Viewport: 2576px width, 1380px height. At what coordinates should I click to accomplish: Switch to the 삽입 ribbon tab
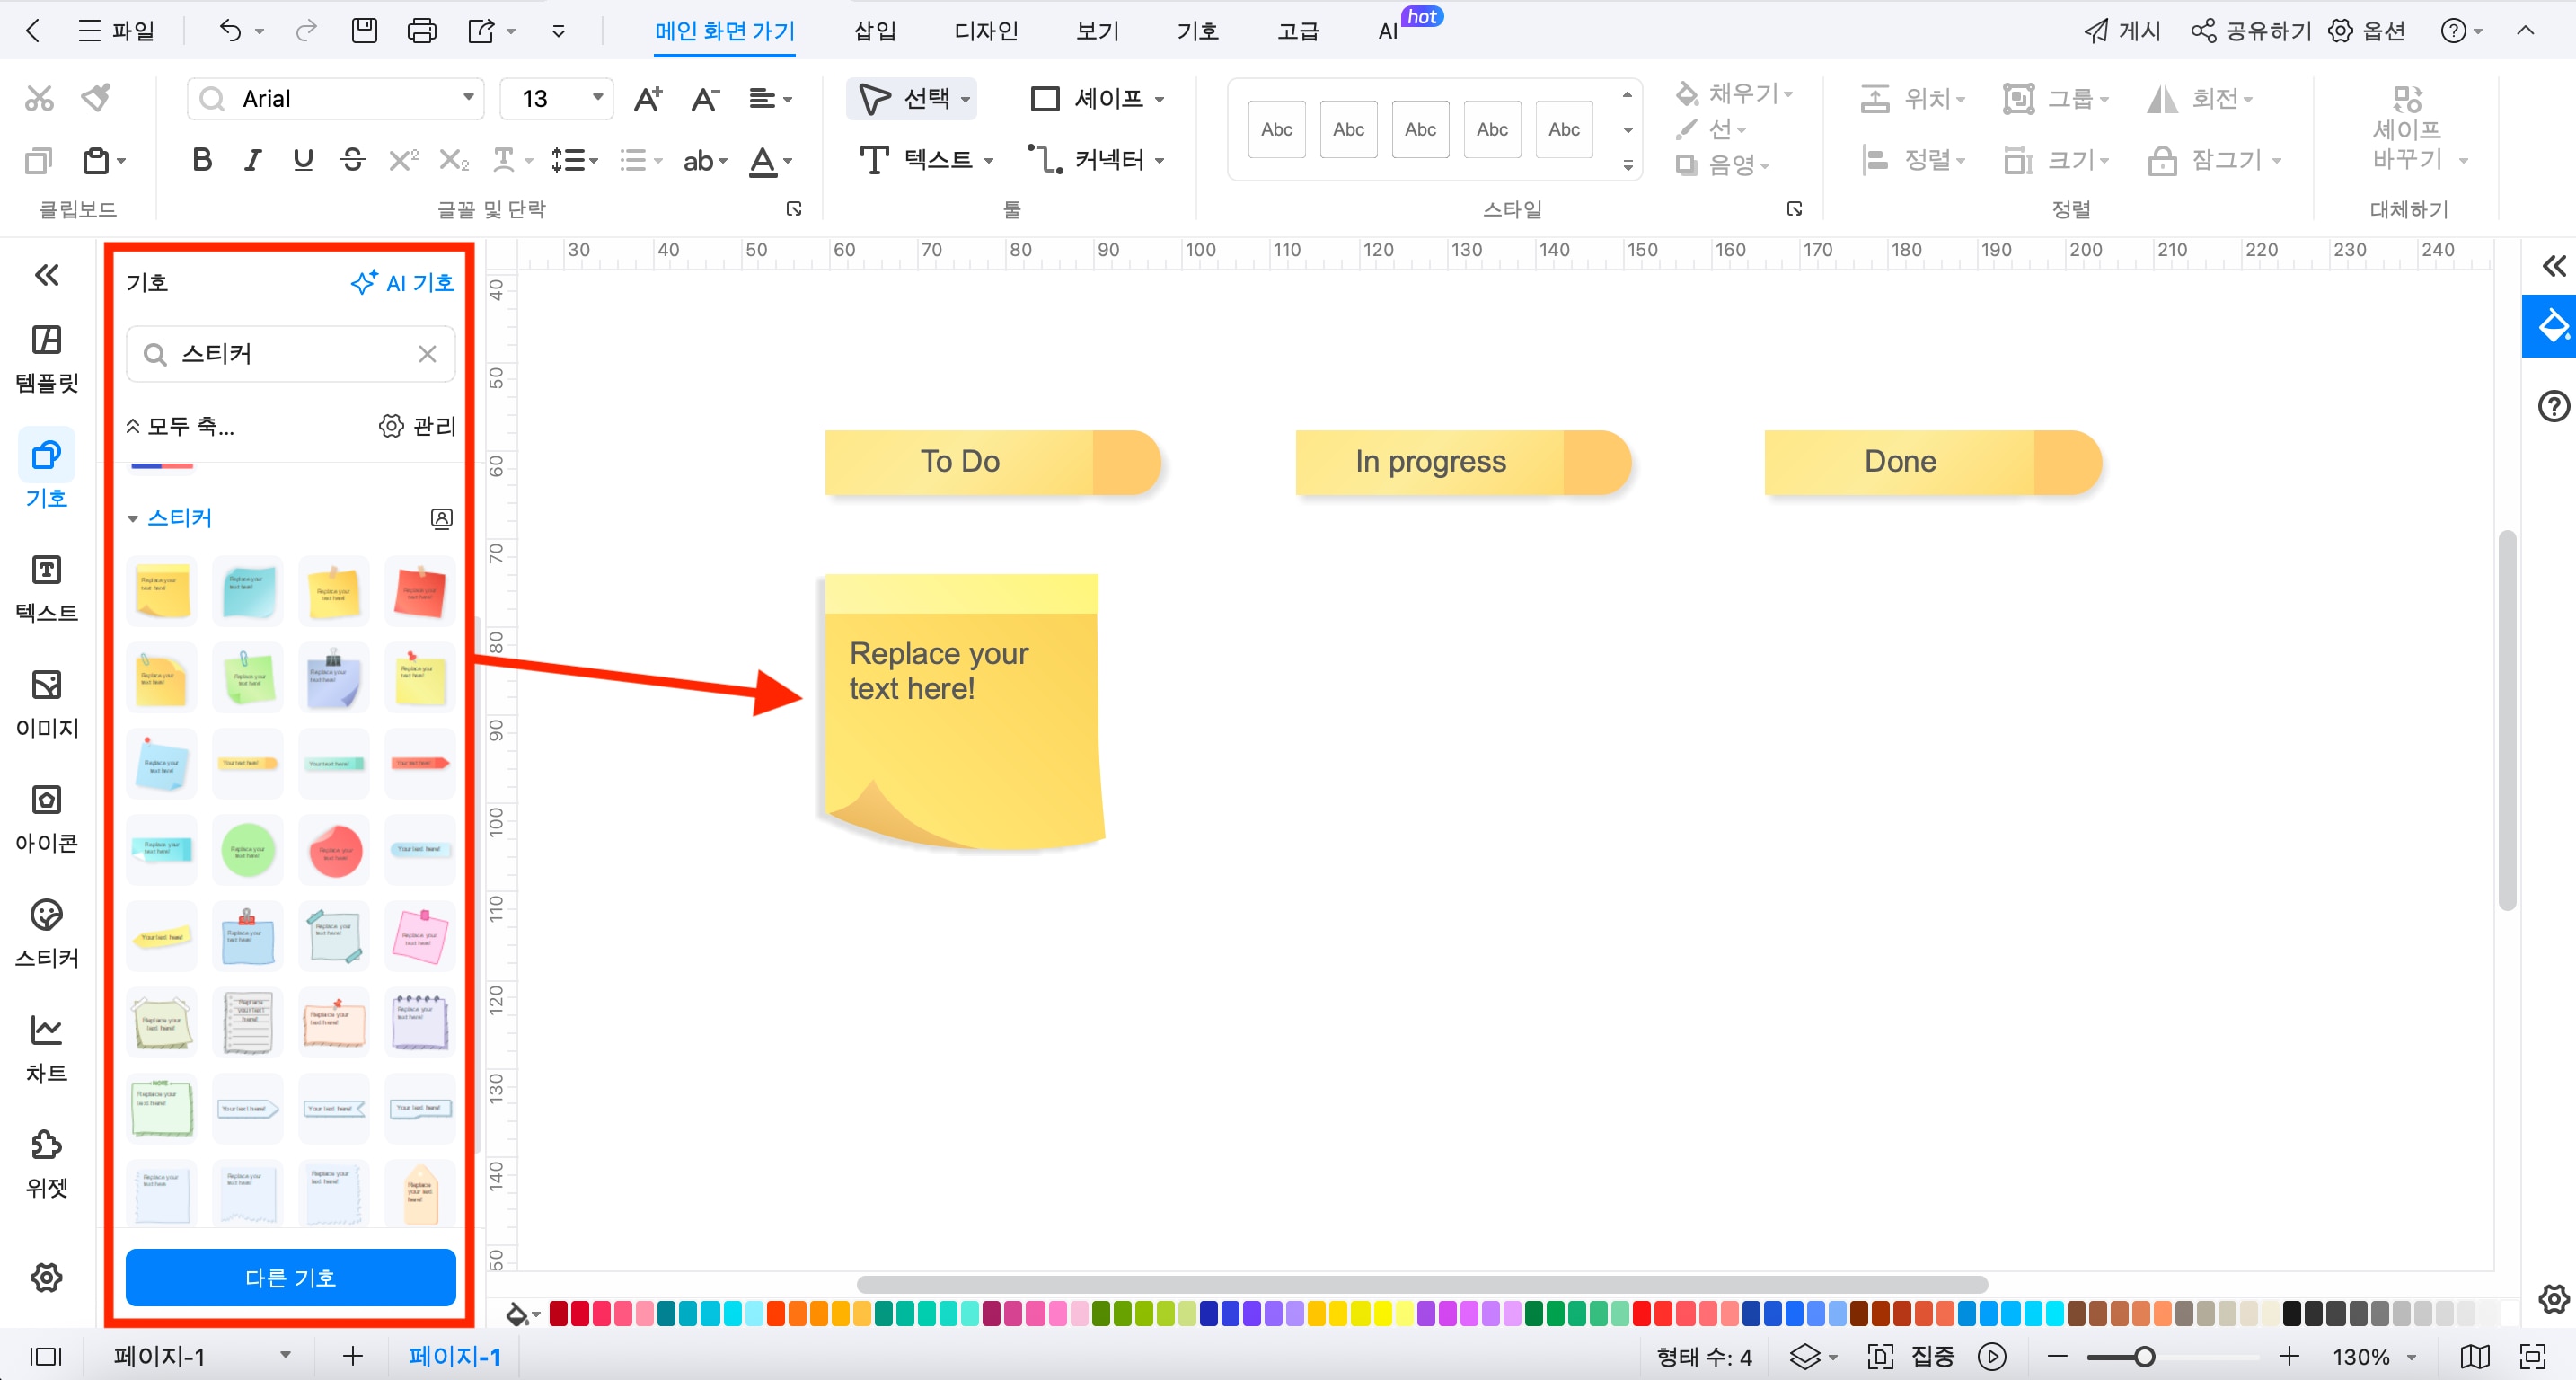[x=874, y=31]
